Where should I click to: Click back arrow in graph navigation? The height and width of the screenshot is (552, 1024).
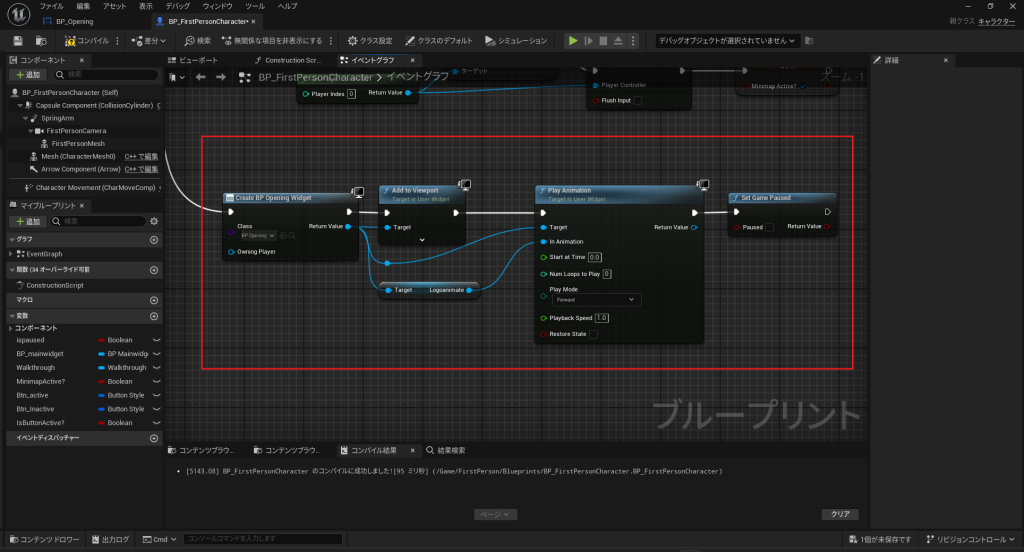[x=201, y=77]
